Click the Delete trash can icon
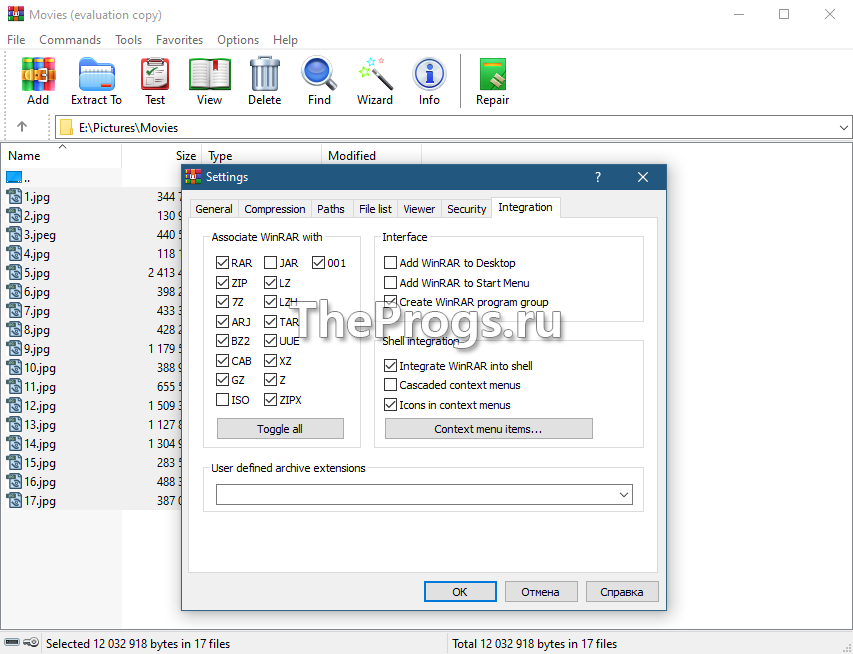 pyautogui.click(x=265, y=74)
